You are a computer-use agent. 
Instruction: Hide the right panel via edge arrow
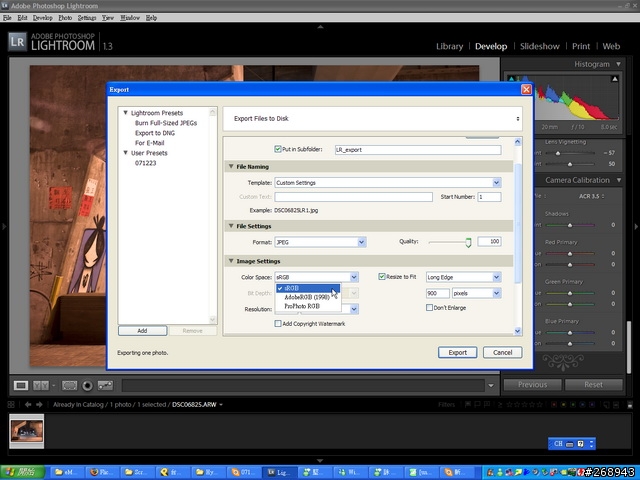(x=636, y=226)
